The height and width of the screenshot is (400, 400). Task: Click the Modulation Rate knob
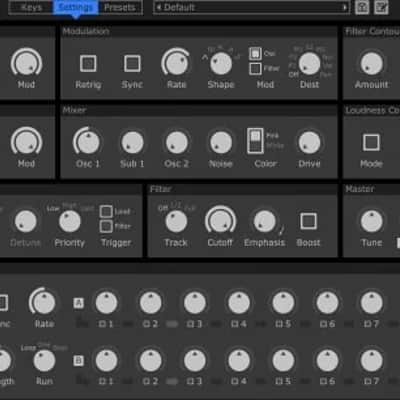pos(176,63)
